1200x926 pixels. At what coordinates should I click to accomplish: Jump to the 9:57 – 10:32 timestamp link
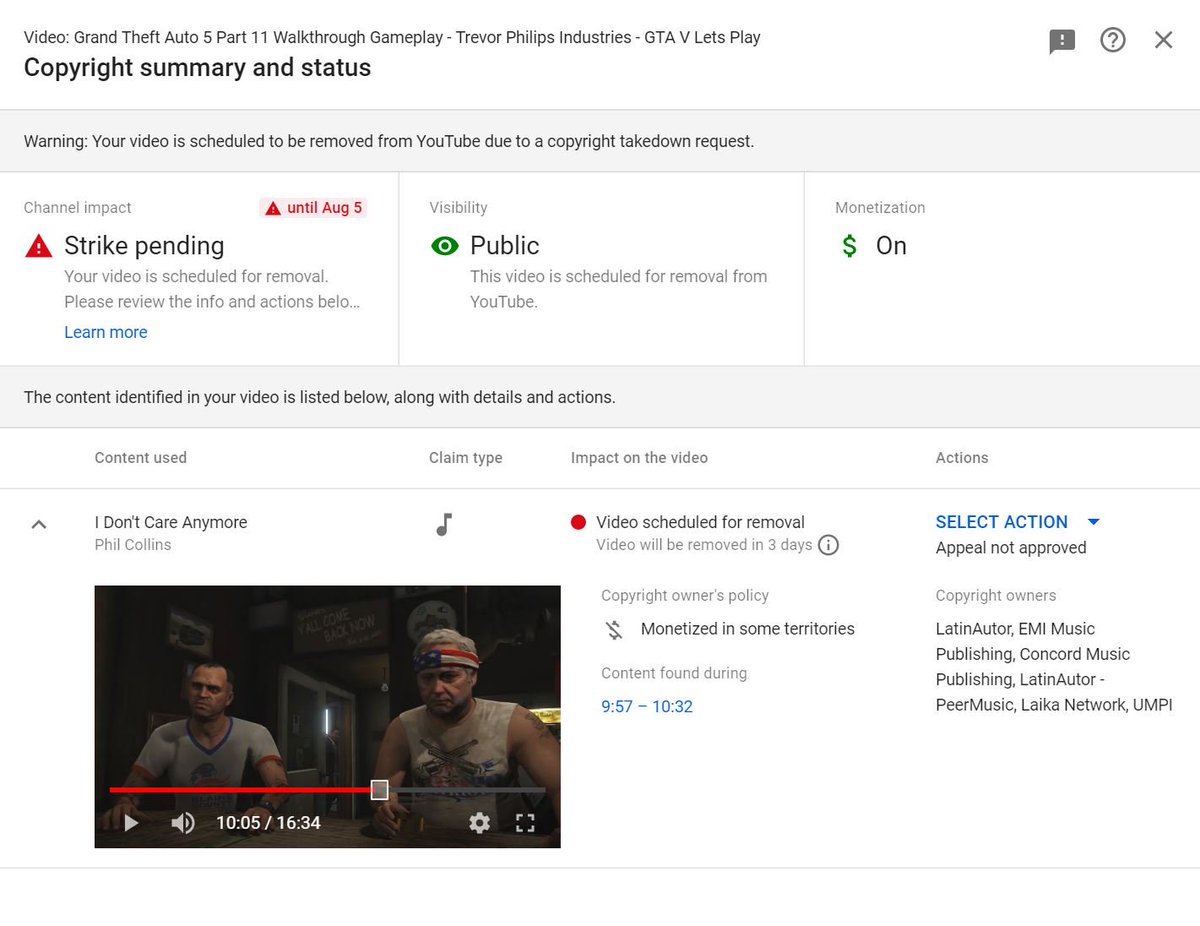(x=647, y=706)
